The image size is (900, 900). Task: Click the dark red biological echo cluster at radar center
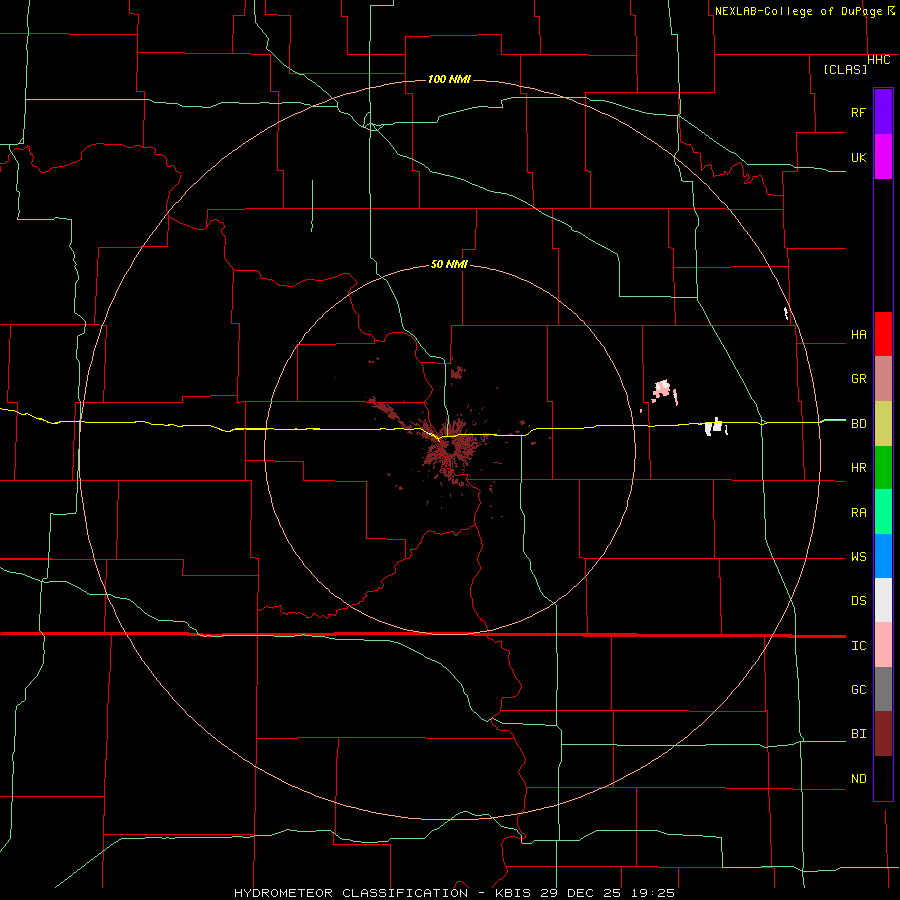pyautogui.click(x=451, y=449)
